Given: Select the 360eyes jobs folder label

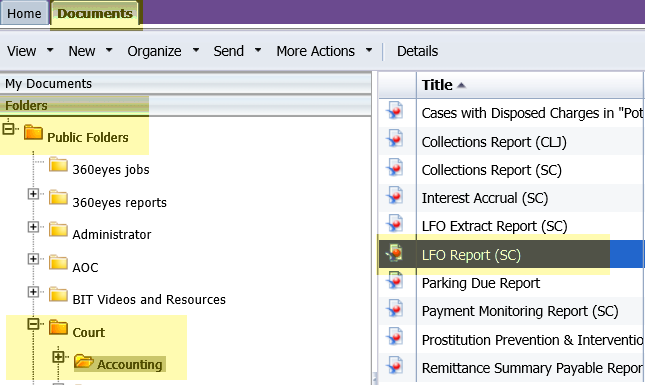Looking at the screenshot, I should [111, 169].
